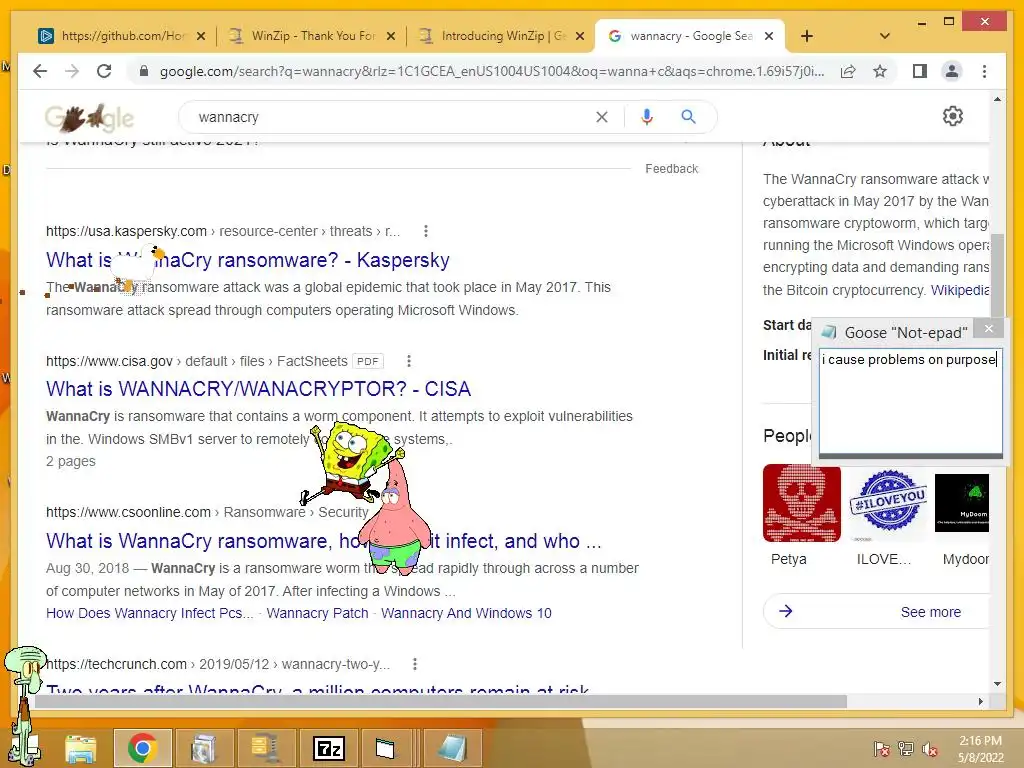
Task: Open the Petya thumbnail
Action: point(801,503)
